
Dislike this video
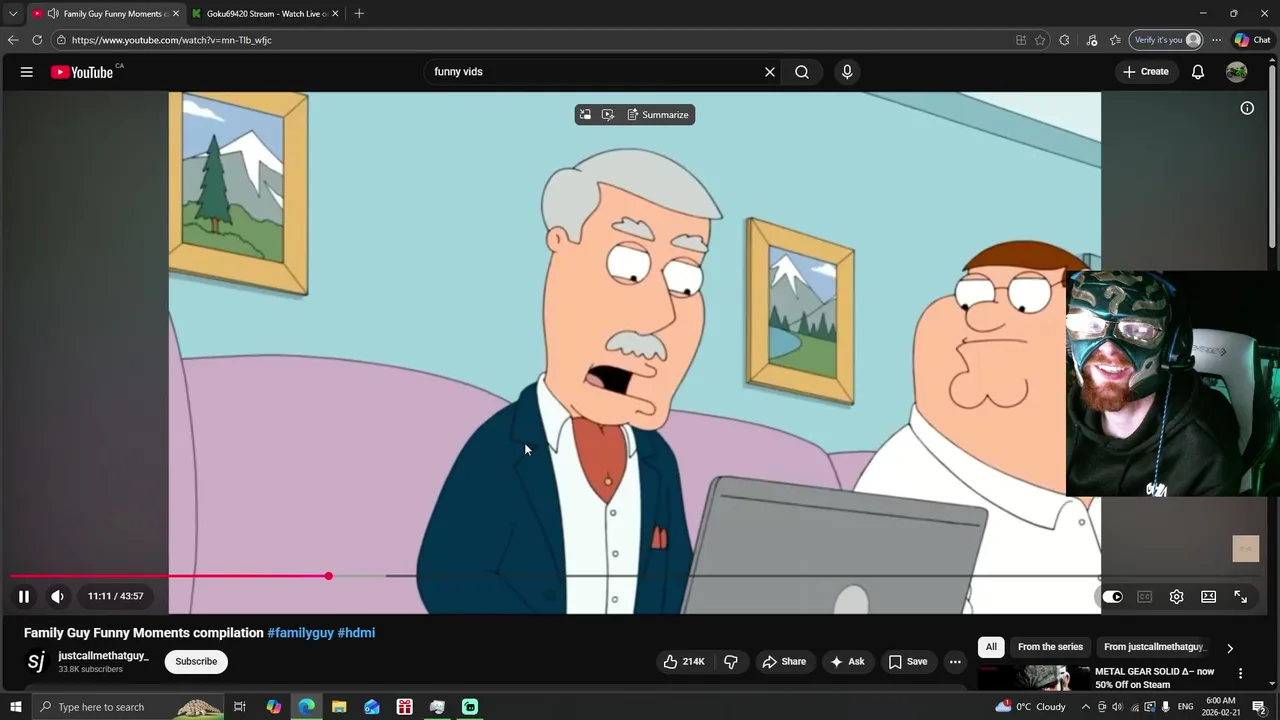(731, 662)
